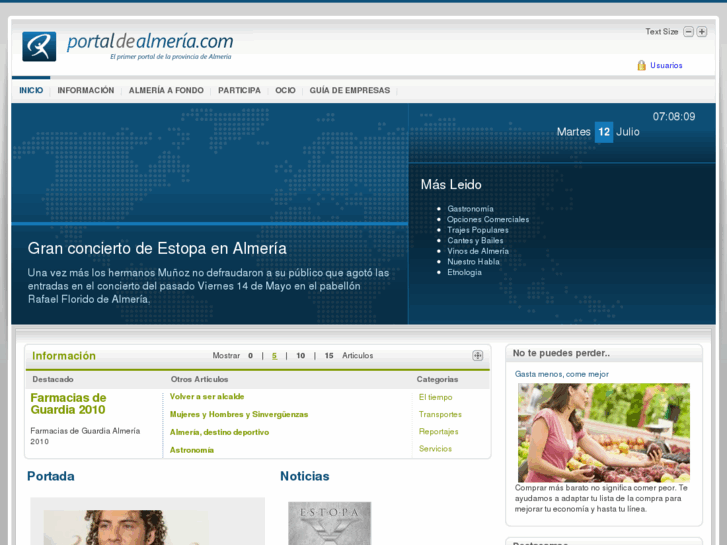Click the Estopa album thumbnail under Noticias
The image size is (727, 545).
pos(329,523)
